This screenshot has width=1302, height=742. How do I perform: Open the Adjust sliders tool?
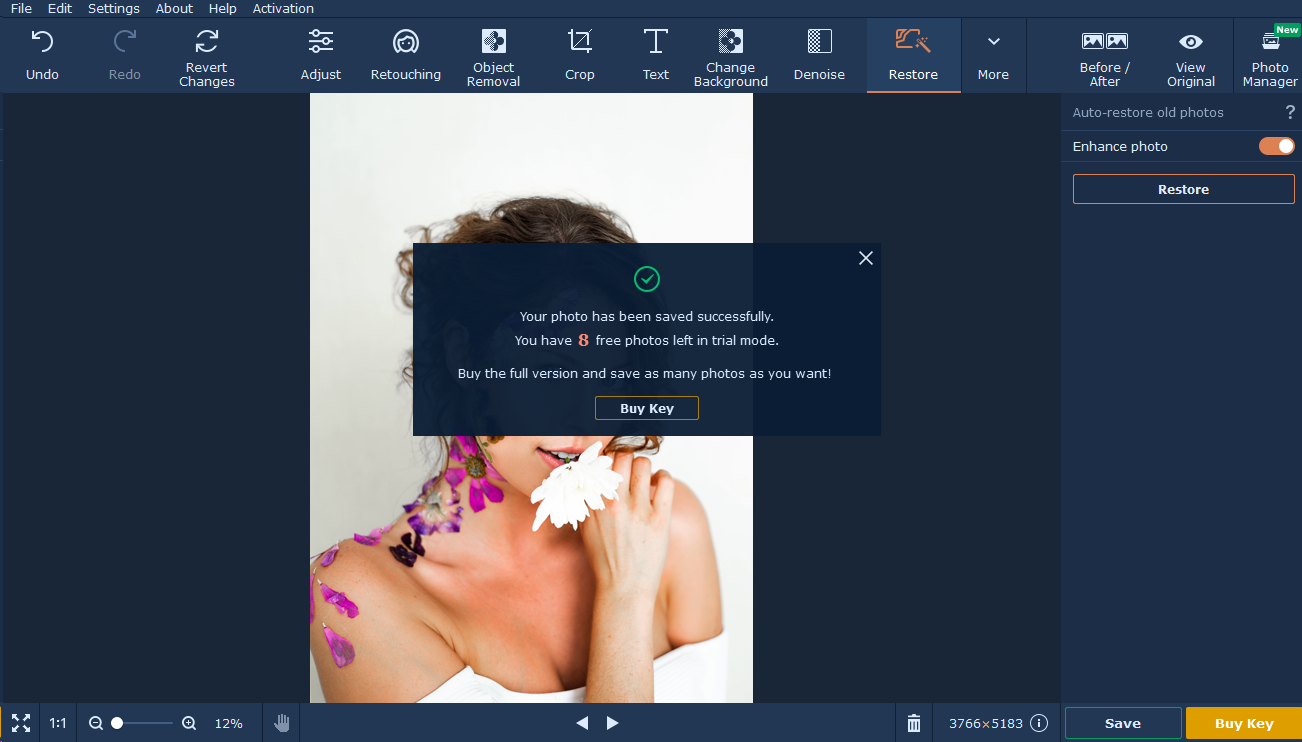[x=321, y=55]
